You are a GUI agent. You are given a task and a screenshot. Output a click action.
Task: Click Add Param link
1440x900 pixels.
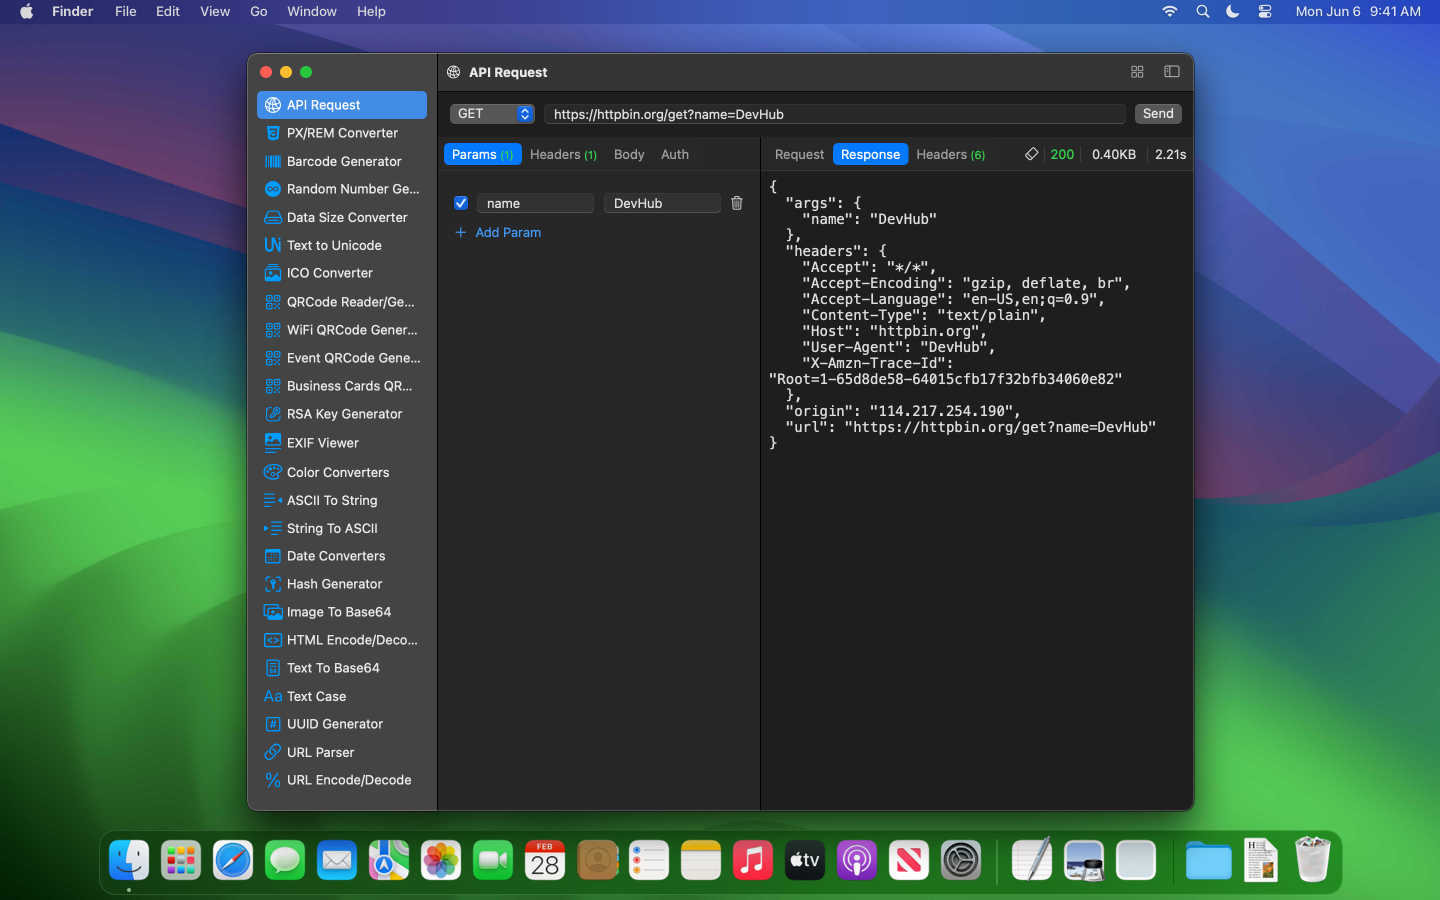click(x=497, y=232)
